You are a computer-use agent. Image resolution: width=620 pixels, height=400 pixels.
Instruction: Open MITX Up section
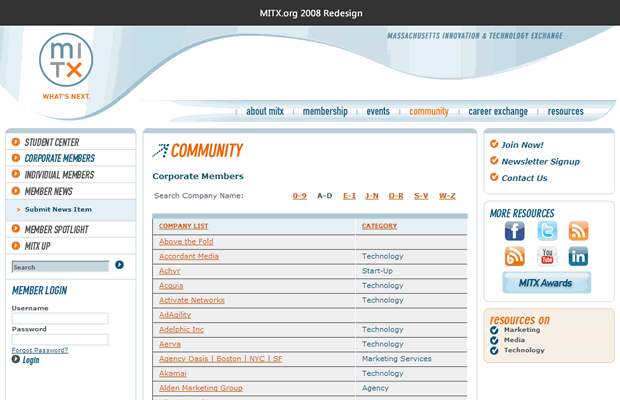pos(38,246)
